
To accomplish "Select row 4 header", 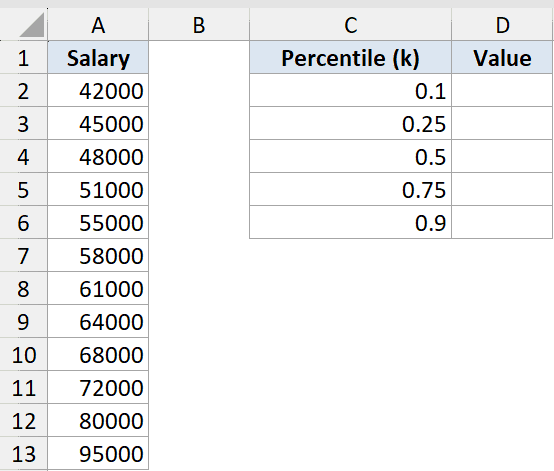I will coord(23,157).
